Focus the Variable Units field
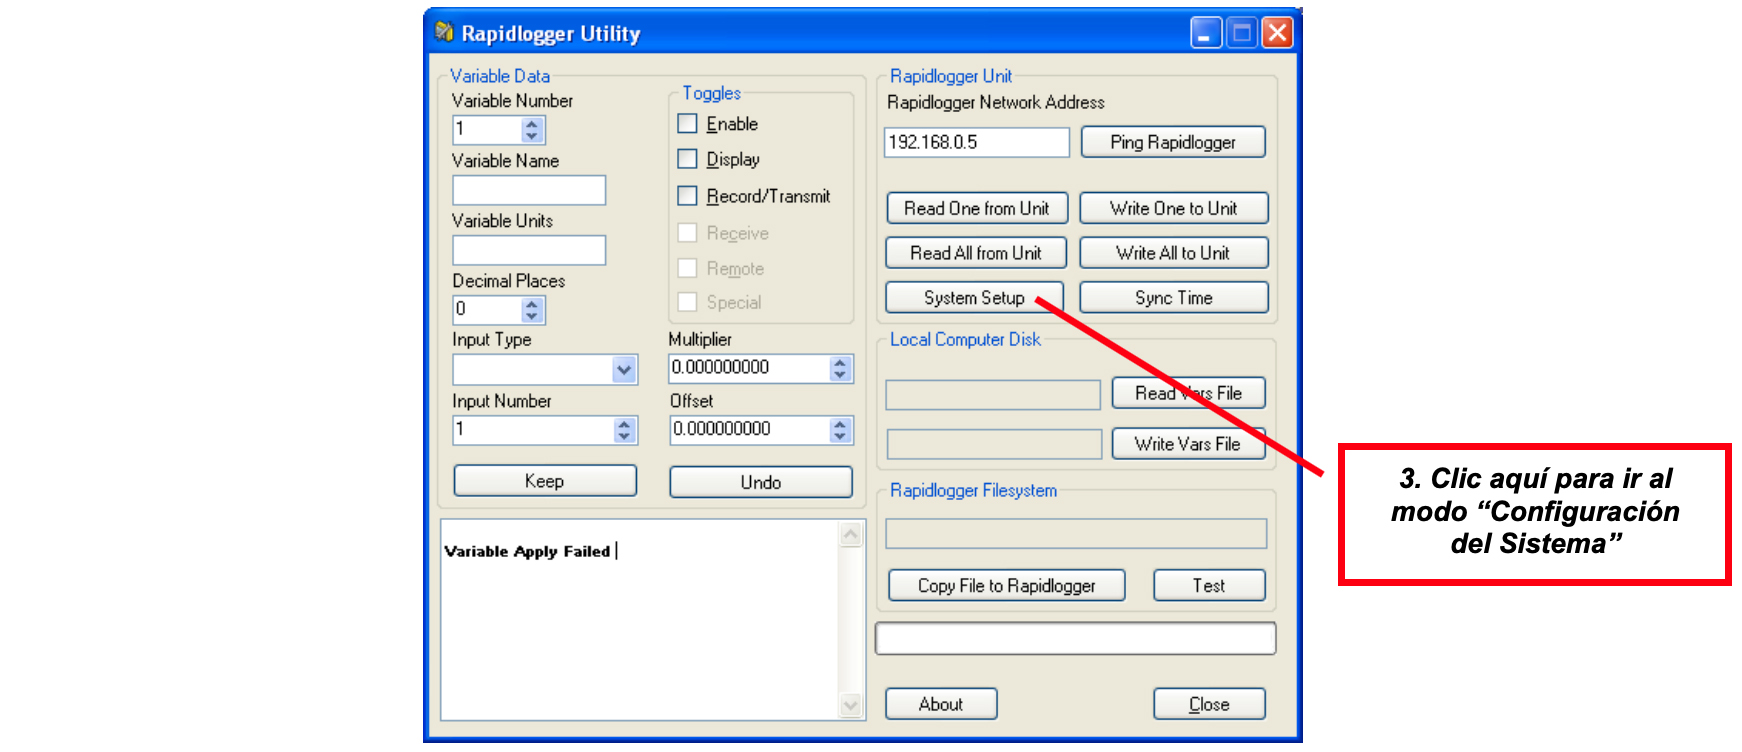This screenshot has width=1742, height=752. click(x=529, y=250)
